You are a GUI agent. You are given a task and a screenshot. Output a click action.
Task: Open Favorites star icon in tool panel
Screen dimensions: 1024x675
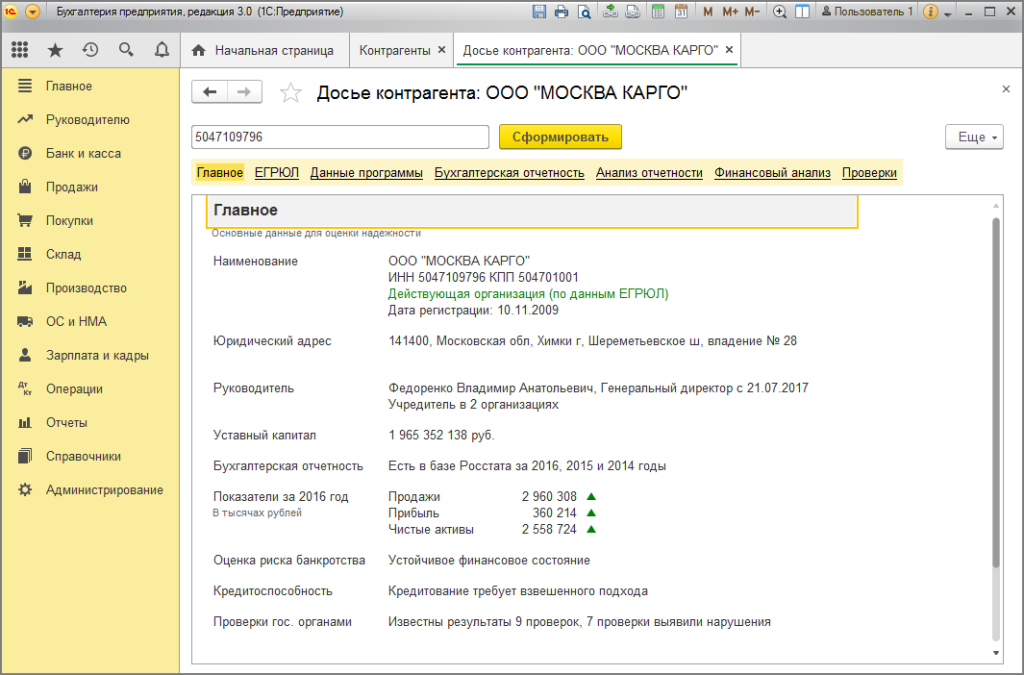[x=56, y=50]
